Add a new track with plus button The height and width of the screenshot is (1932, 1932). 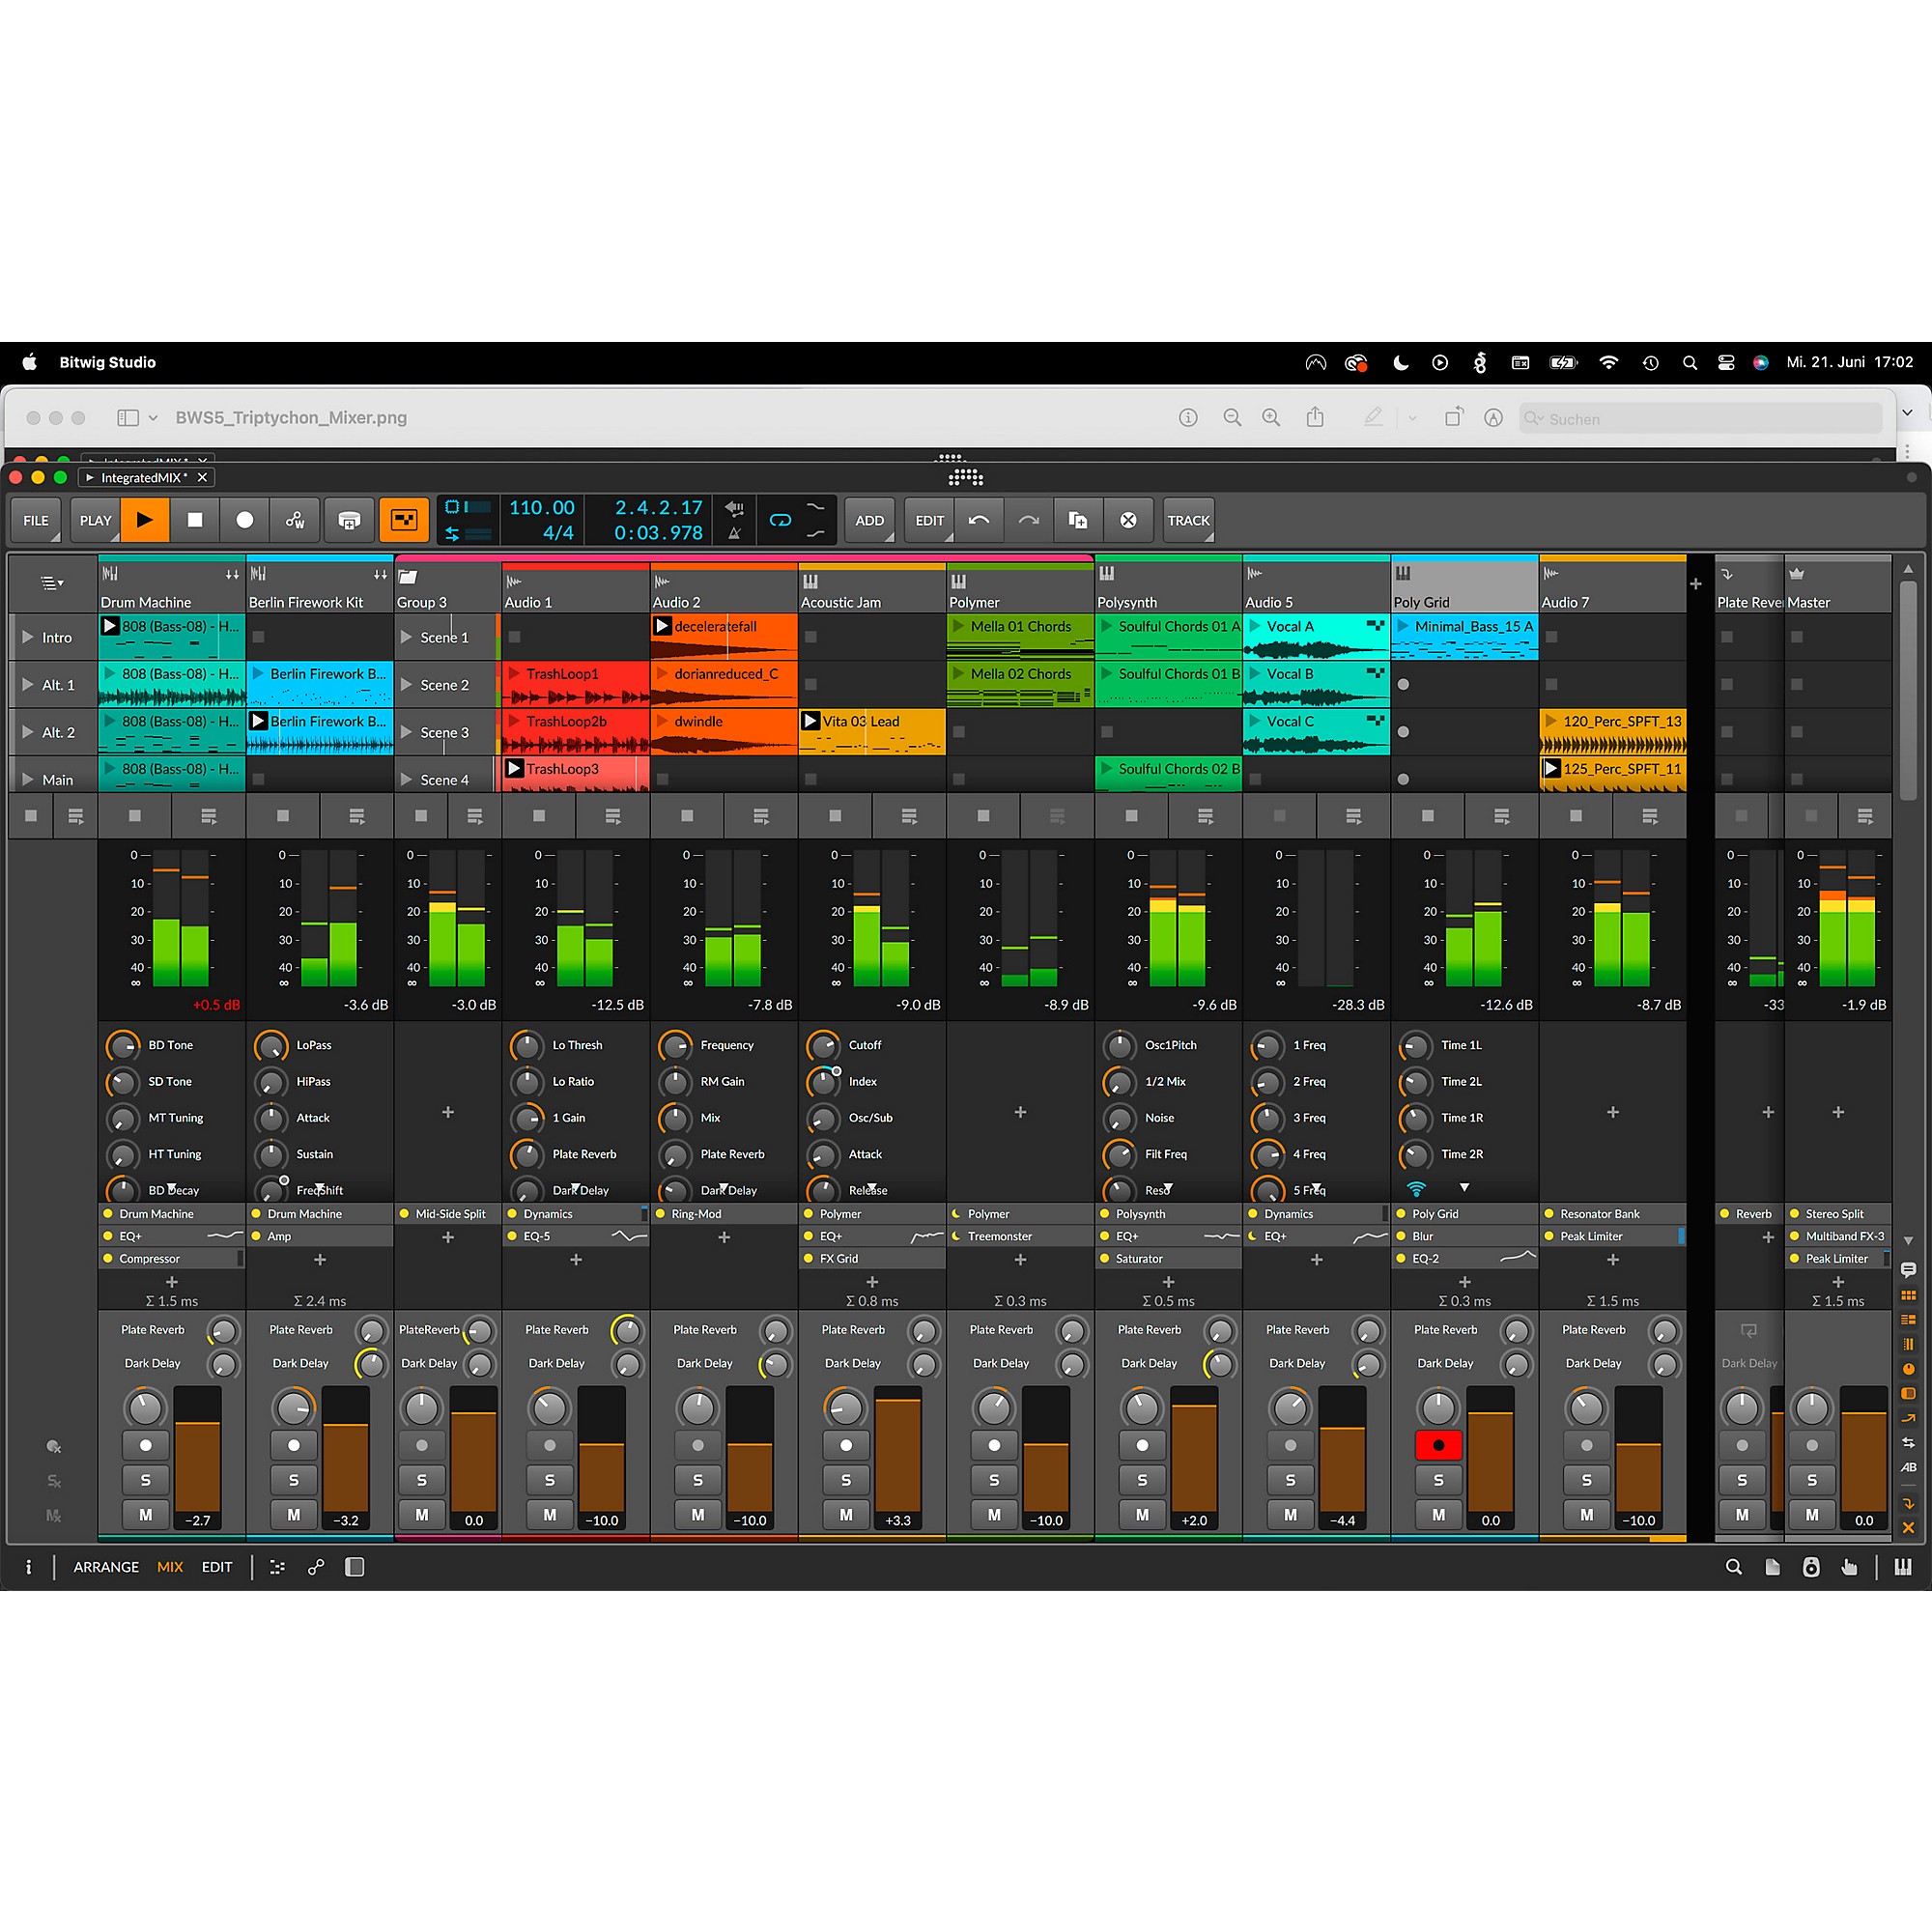point(1696,584)
